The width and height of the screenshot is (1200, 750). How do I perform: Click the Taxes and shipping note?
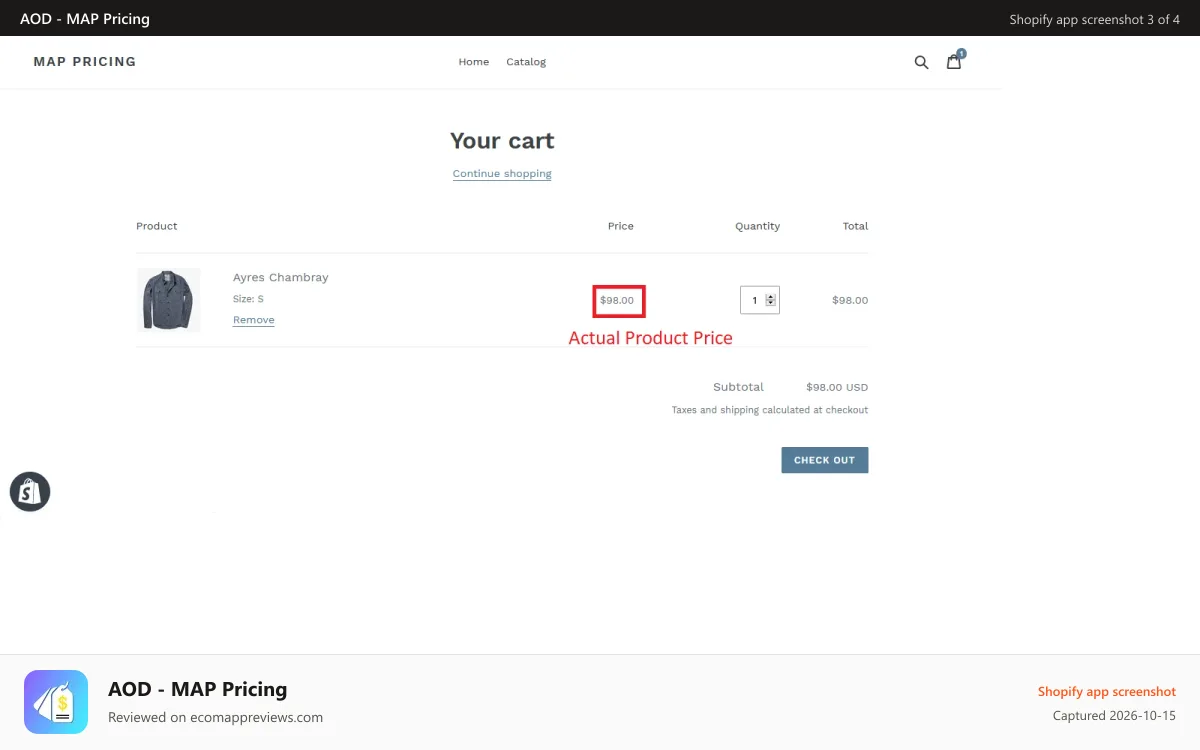pos(770,410)
